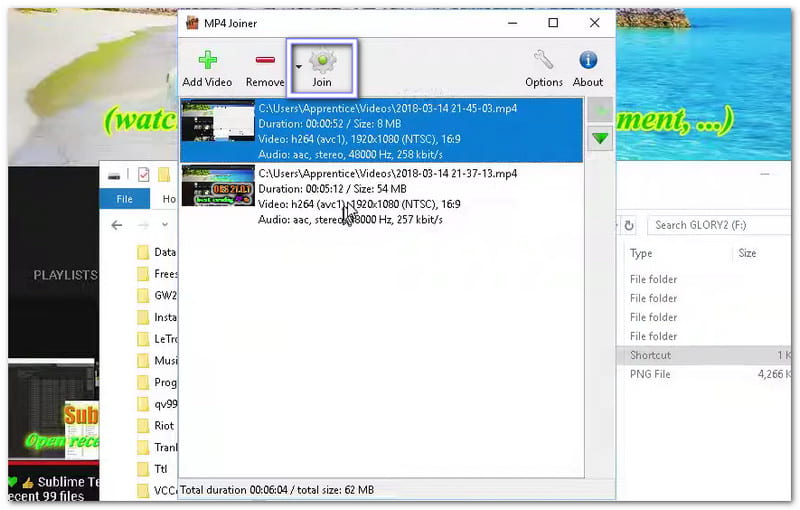Open the blue About info icon
Screen dimensions: 800x510
[x=588, y=61]
